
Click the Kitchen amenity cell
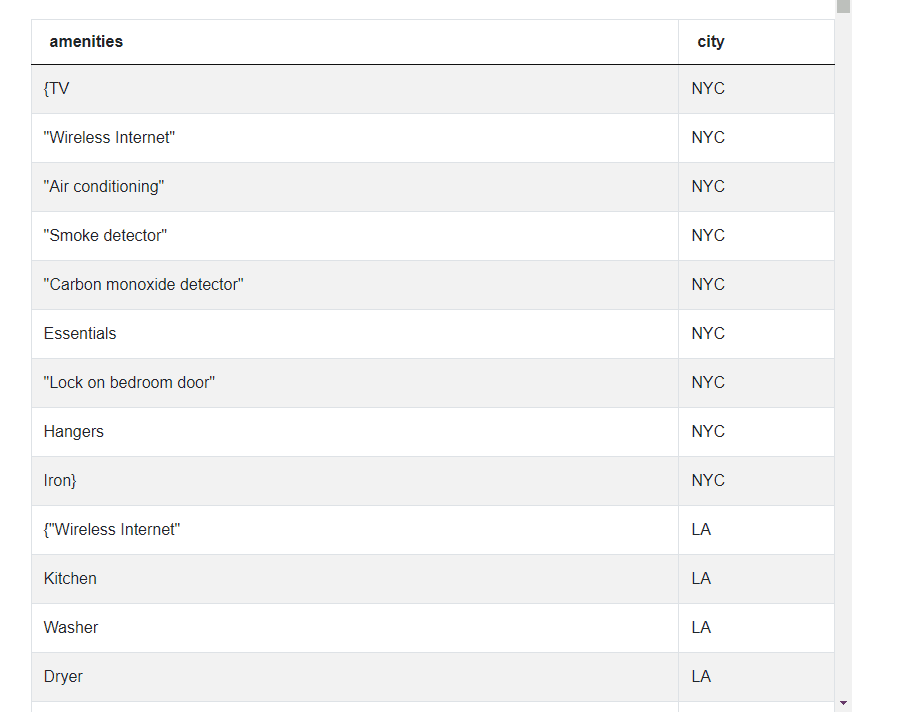(70, 578)
